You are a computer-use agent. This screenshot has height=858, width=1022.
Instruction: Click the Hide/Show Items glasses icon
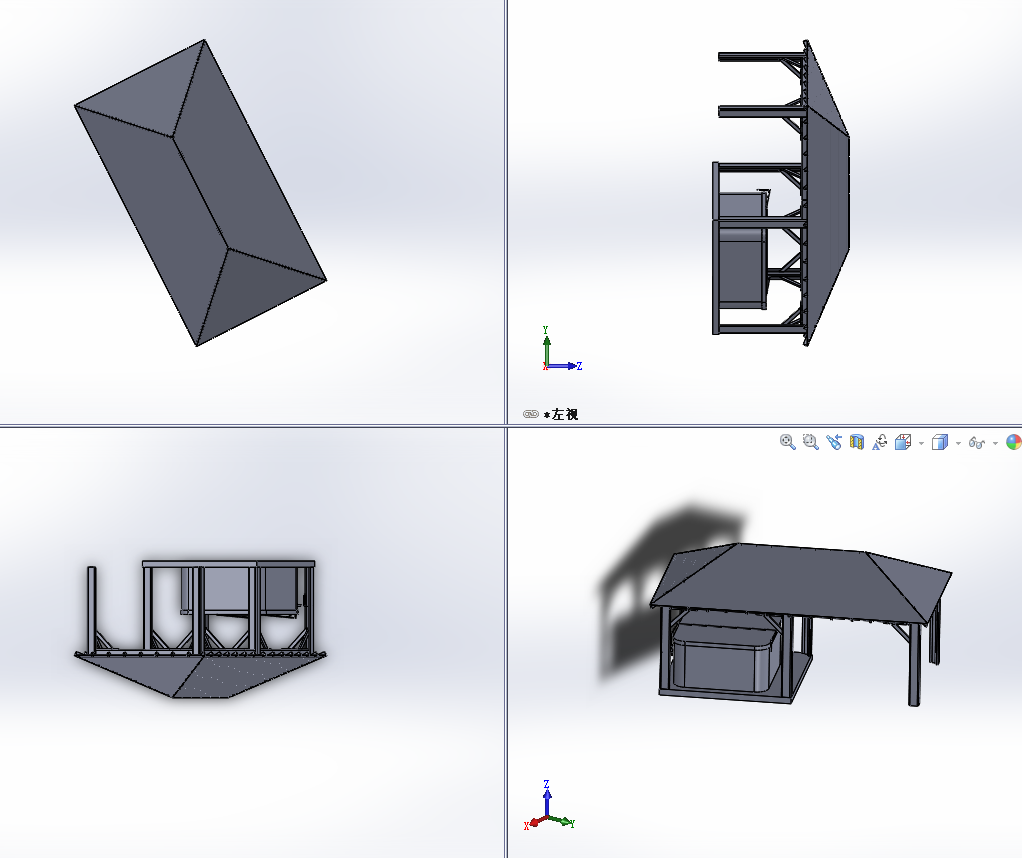click(976, 443)
